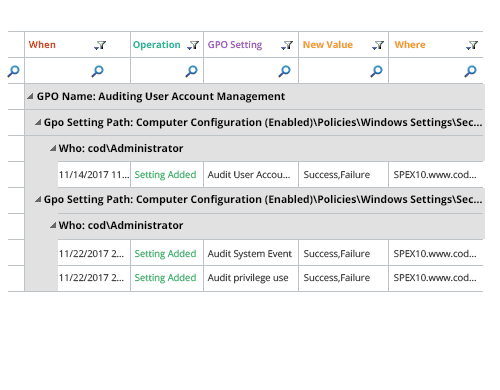Click search magnifier under New Value column

pos(376,71)
